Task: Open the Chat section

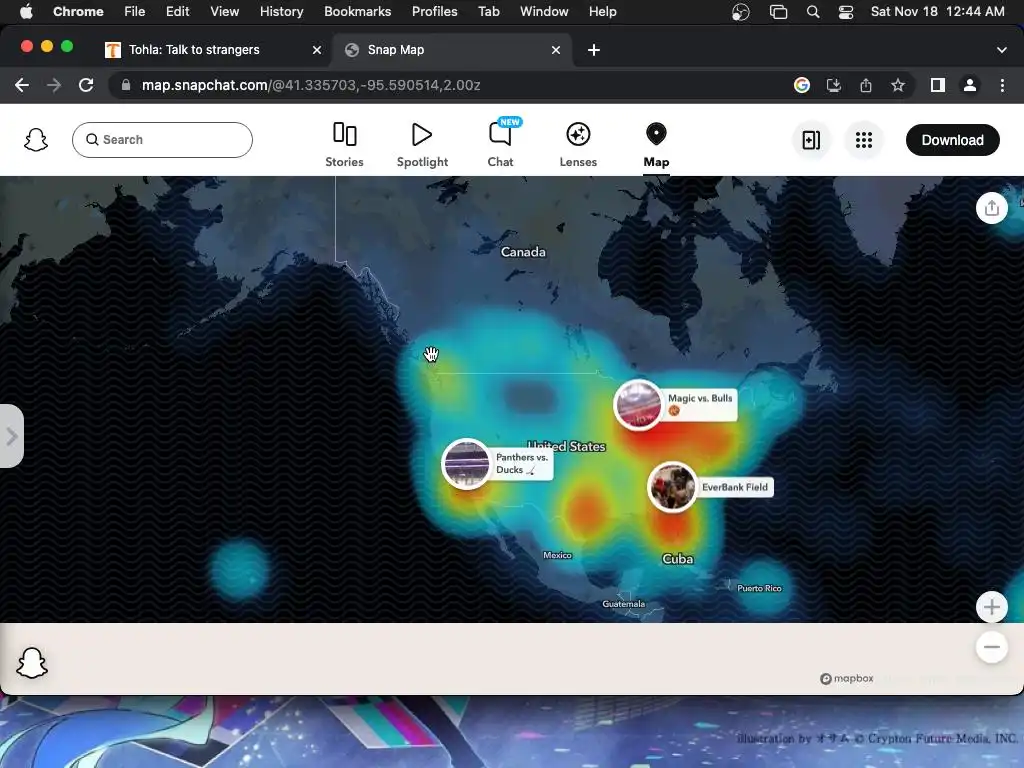Action: pyautogui.click(x=500, y=145)
